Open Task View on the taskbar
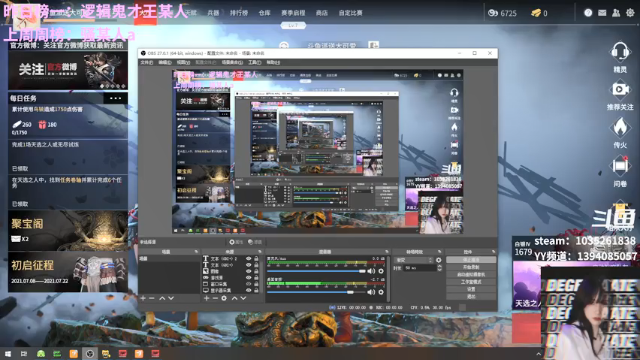 [24, 353]
